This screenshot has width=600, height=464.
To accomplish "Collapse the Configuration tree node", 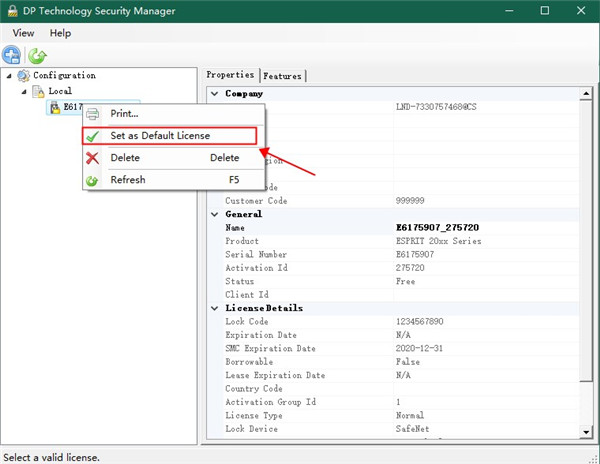I will [x=9, y=76].
